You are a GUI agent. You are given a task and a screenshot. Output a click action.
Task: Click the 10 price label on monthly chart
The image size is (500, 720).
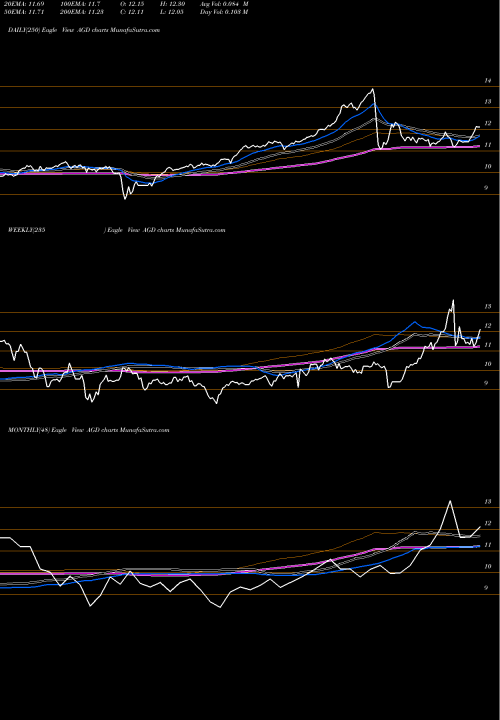488,567
